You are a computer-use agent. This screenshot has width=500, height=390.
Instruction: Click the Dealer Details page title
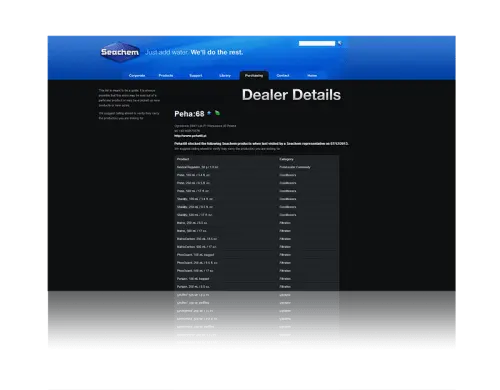coord(291,95)
